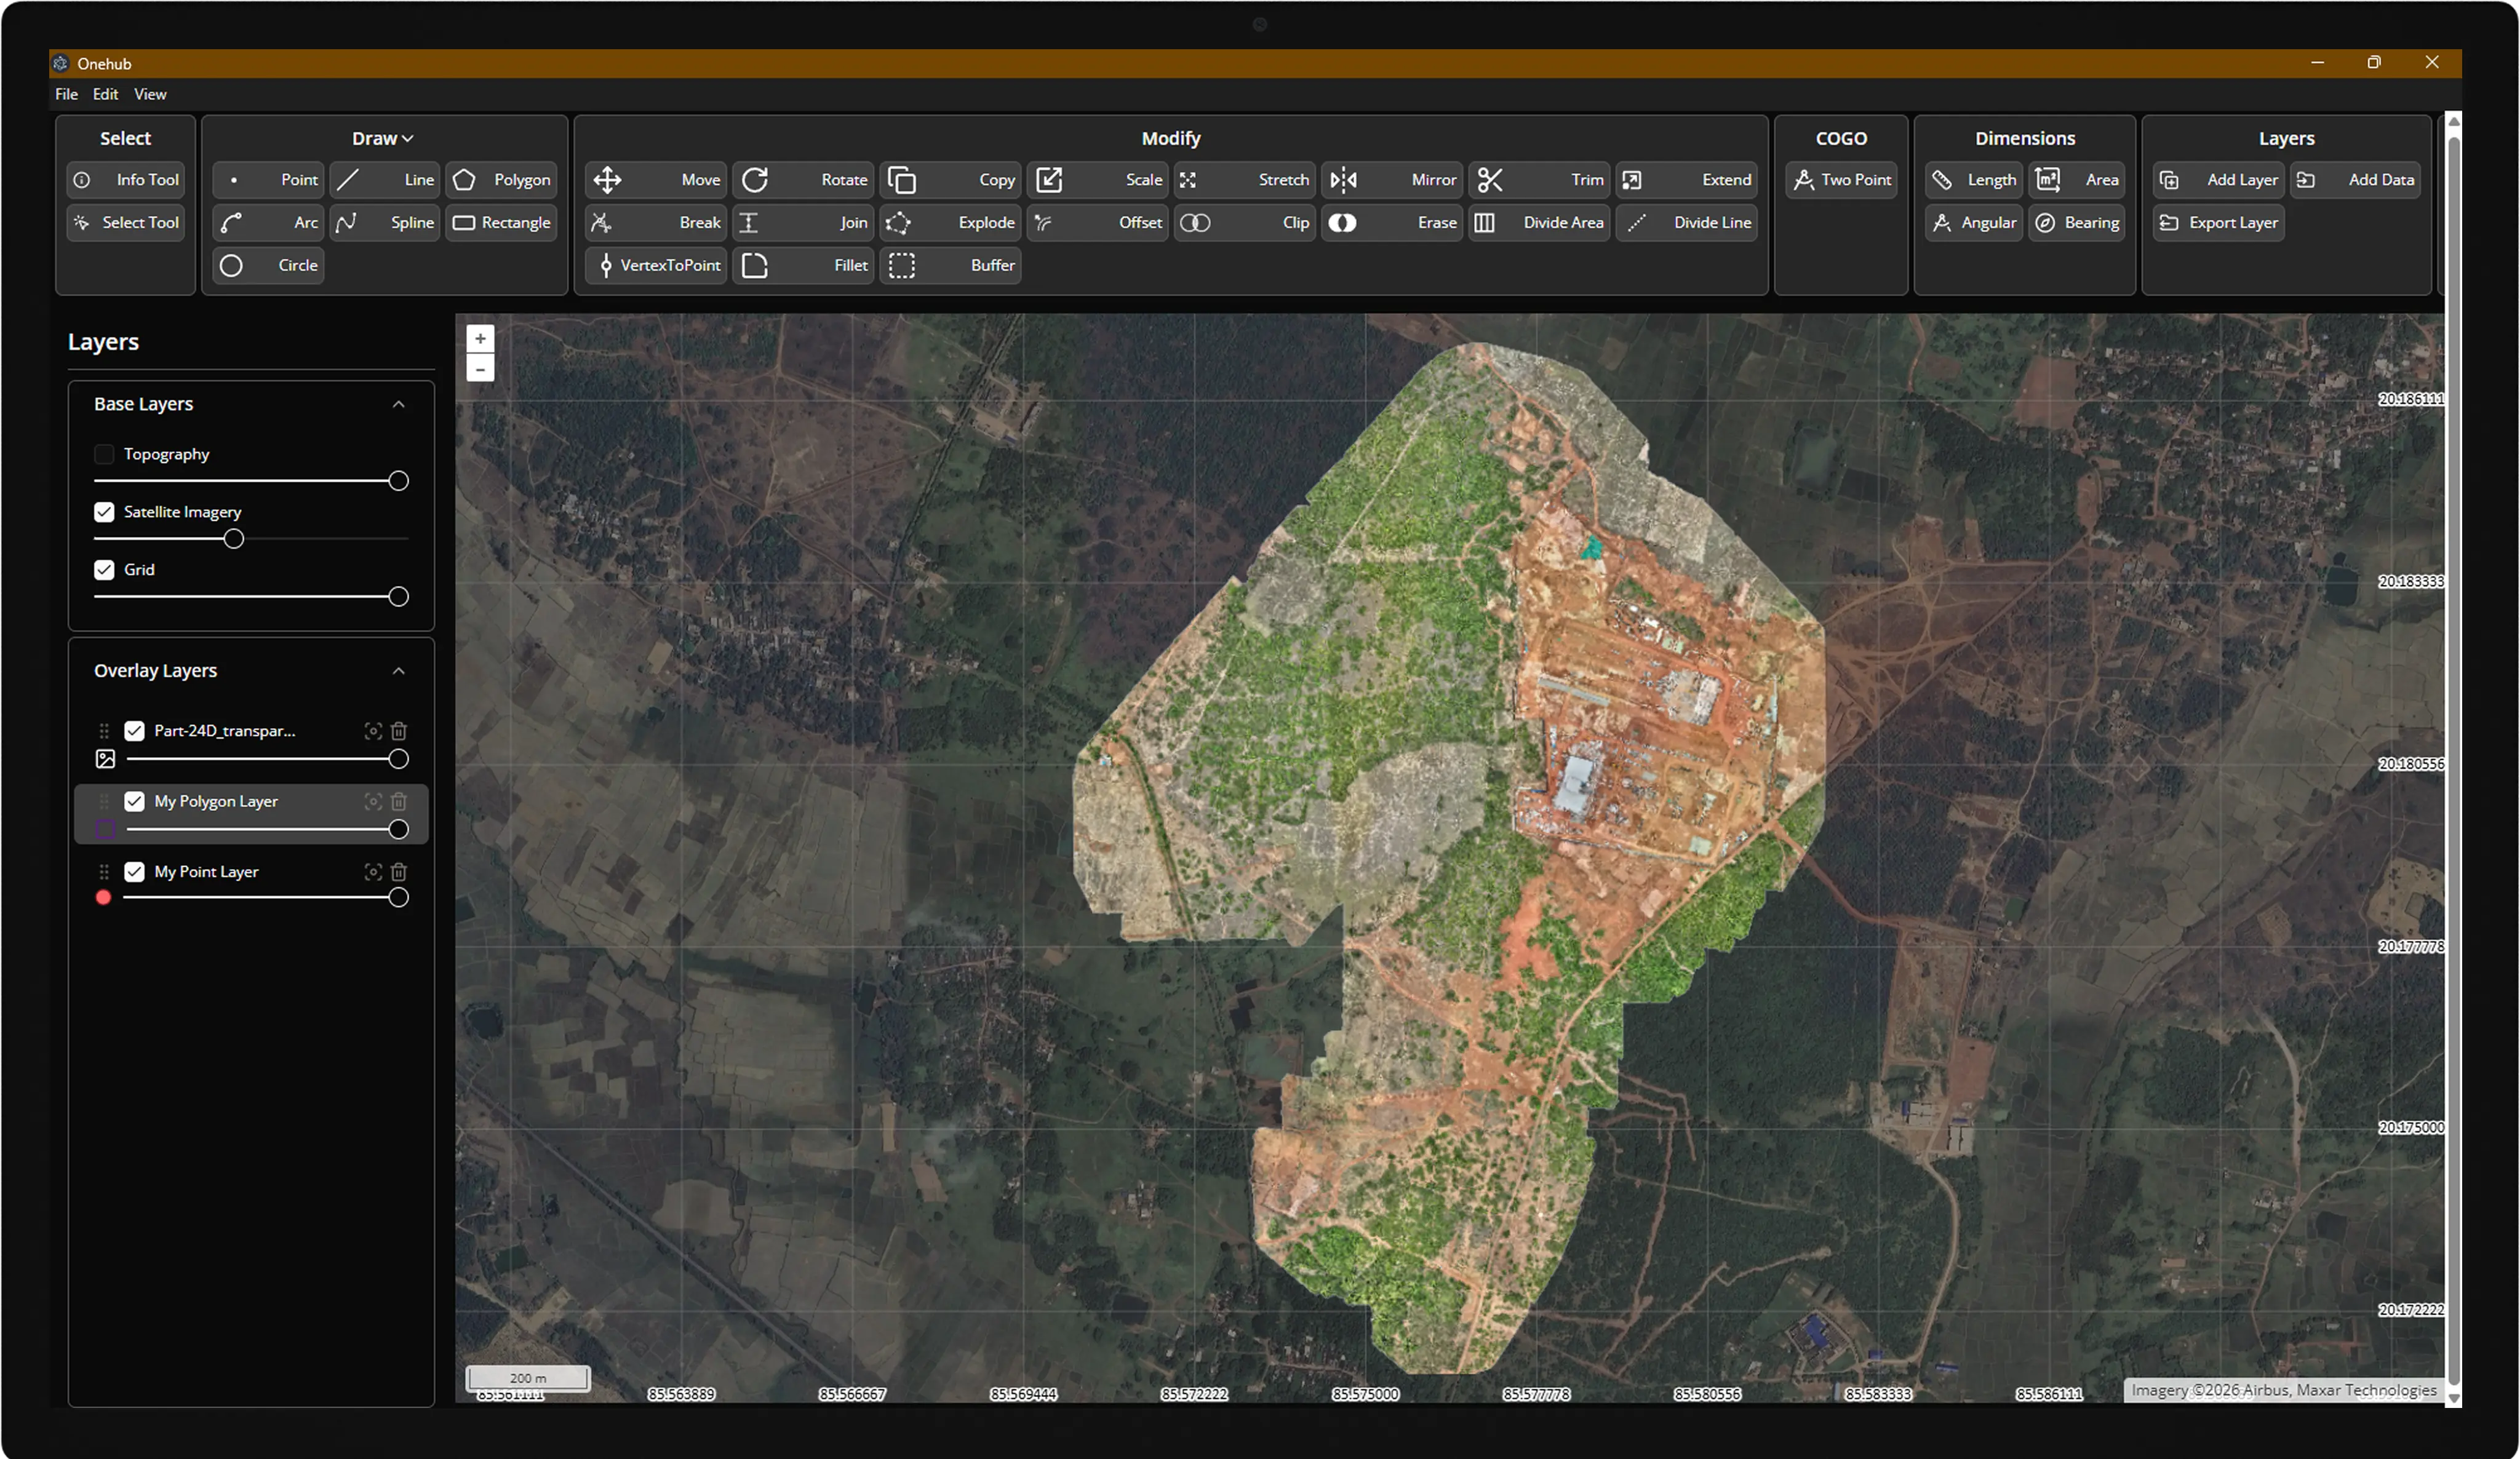Image resolution: width=2520 pixels, height=1459 pixels.
Task: Toggle My Polygon Layer visibility checkbox
Action: point(134,802)
